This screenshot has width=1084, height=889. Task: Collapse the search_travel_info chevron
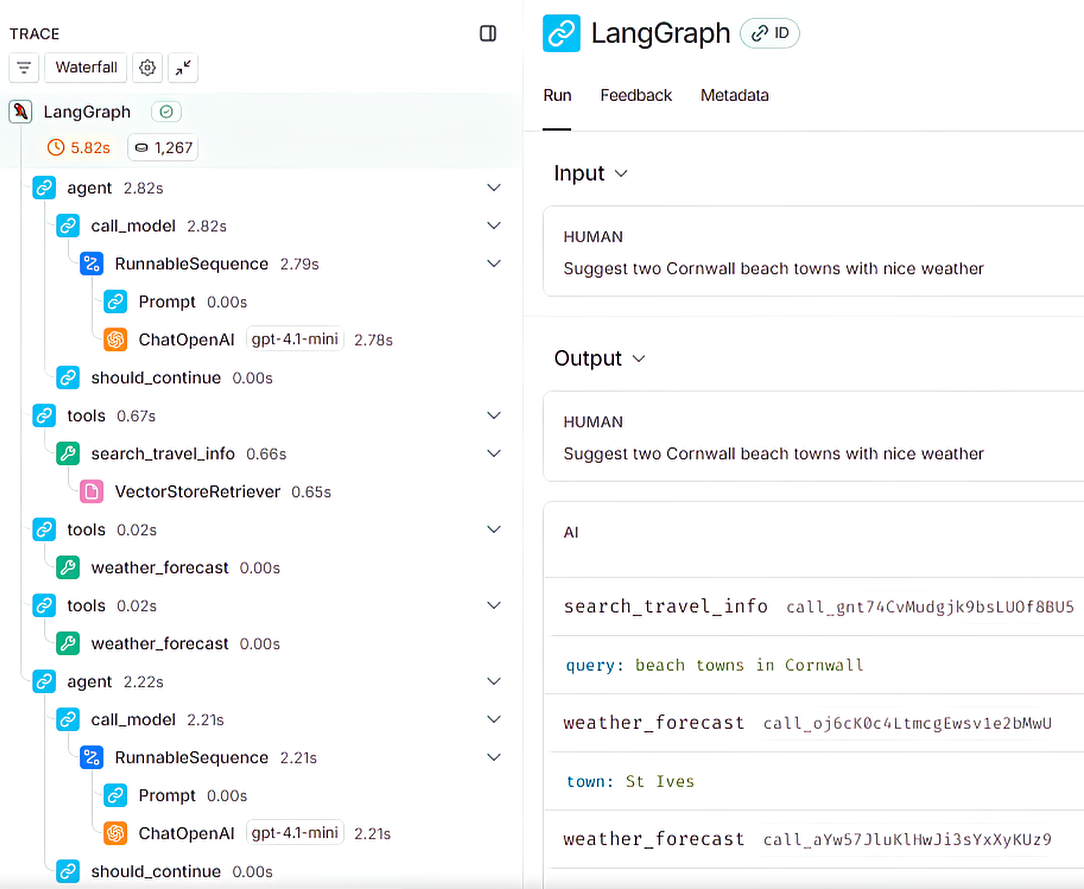[494, 453]
